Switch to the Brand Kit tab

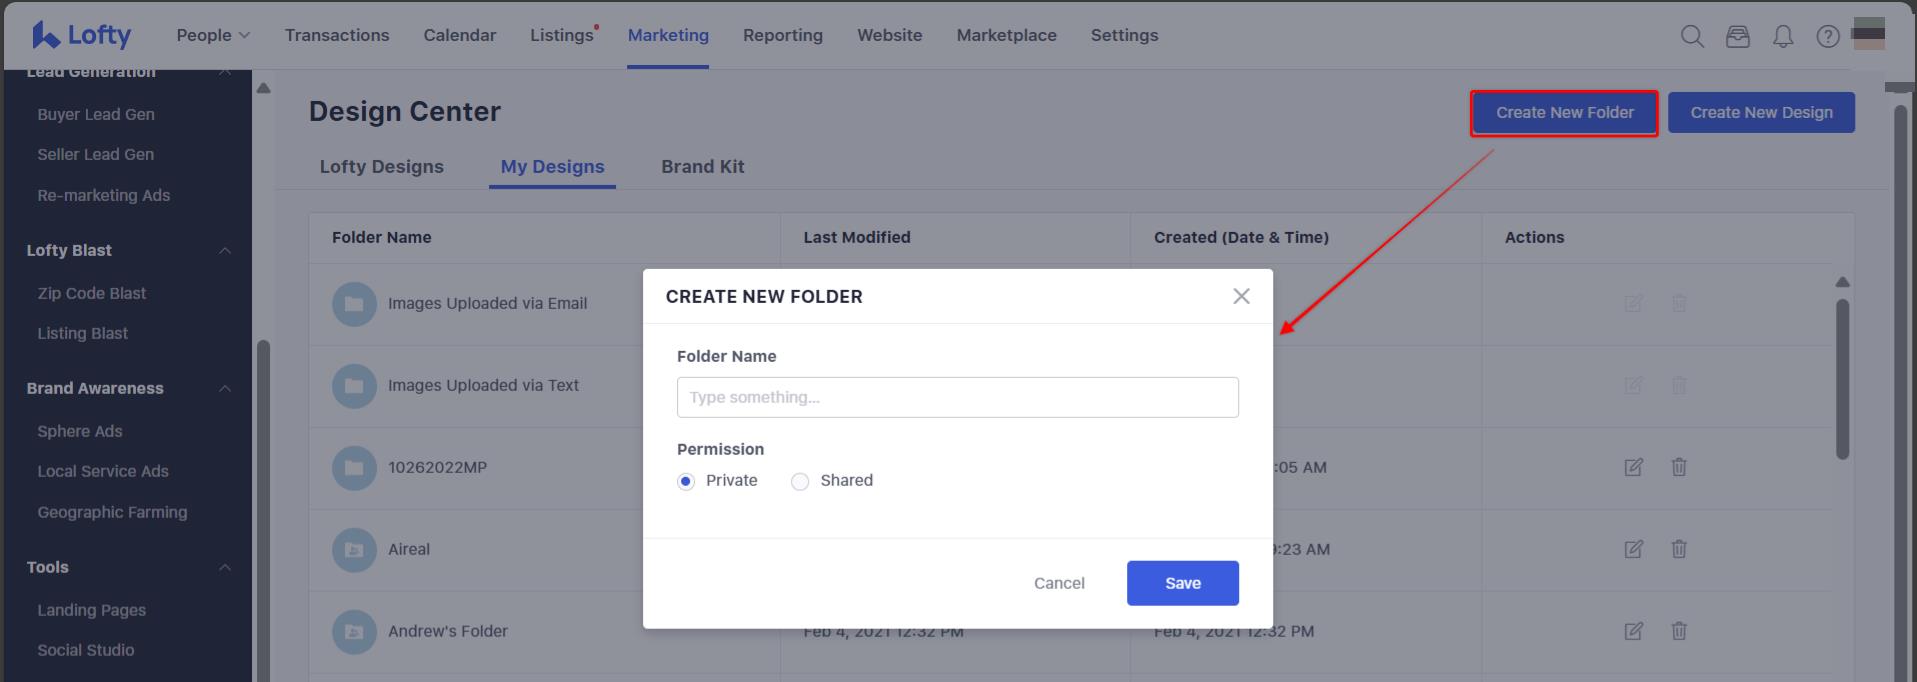(x=702, y=167)
